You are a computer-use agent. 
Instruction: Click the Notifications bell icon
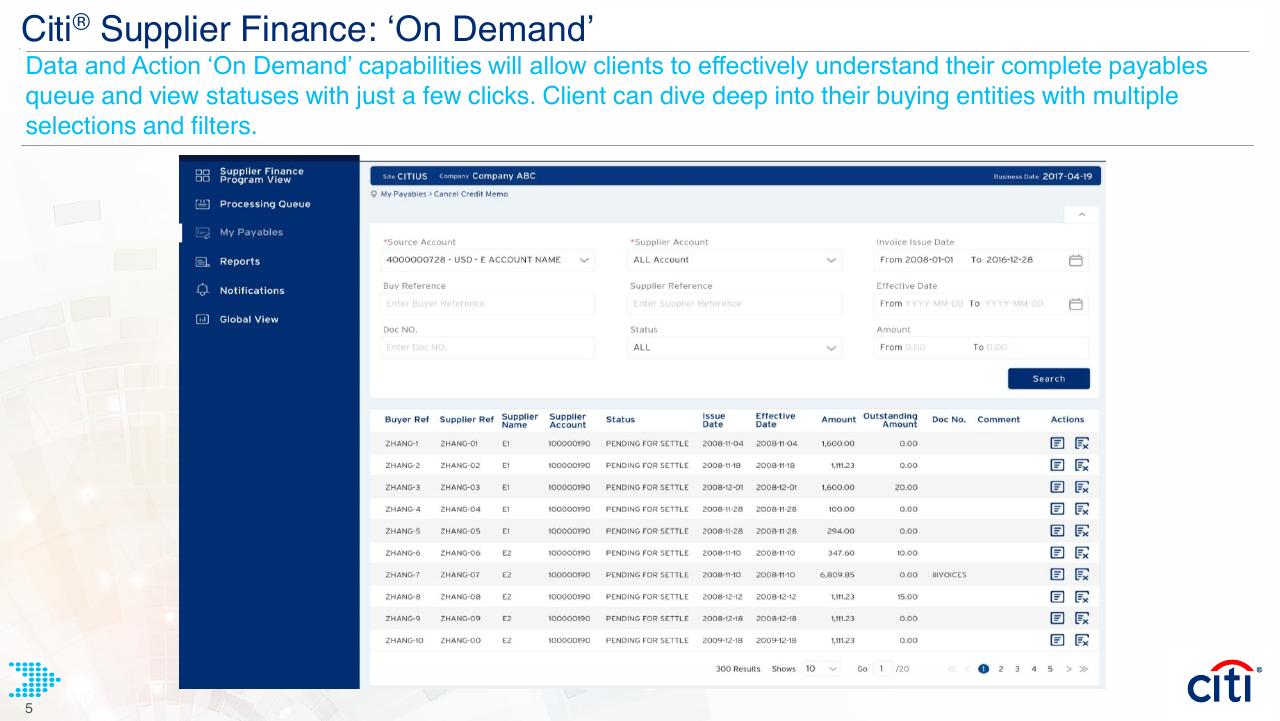pyautogui.click(x=203, y=290)
